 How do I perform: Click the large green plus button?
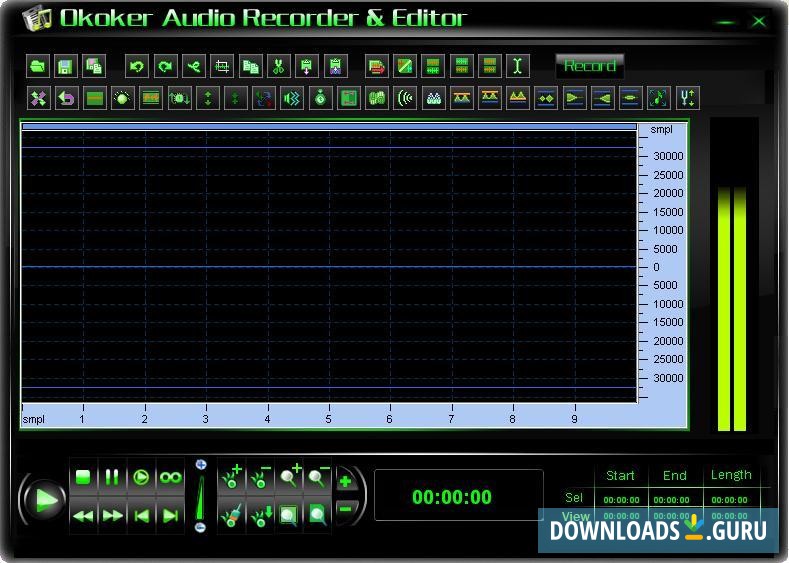tap(346, 481)
